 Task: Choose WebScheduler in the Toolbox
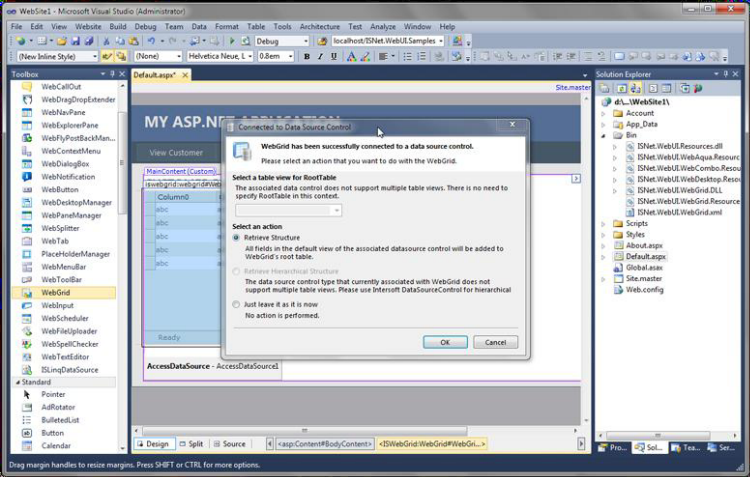point(63,318)
